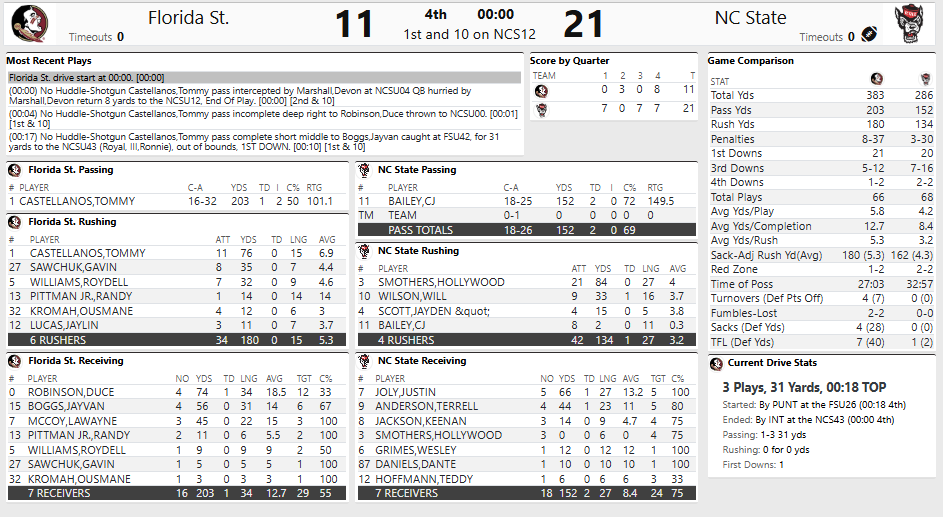
Task: Click the Florida St. logo beside Florida St. Passing
Action: (x=15, y=170)
